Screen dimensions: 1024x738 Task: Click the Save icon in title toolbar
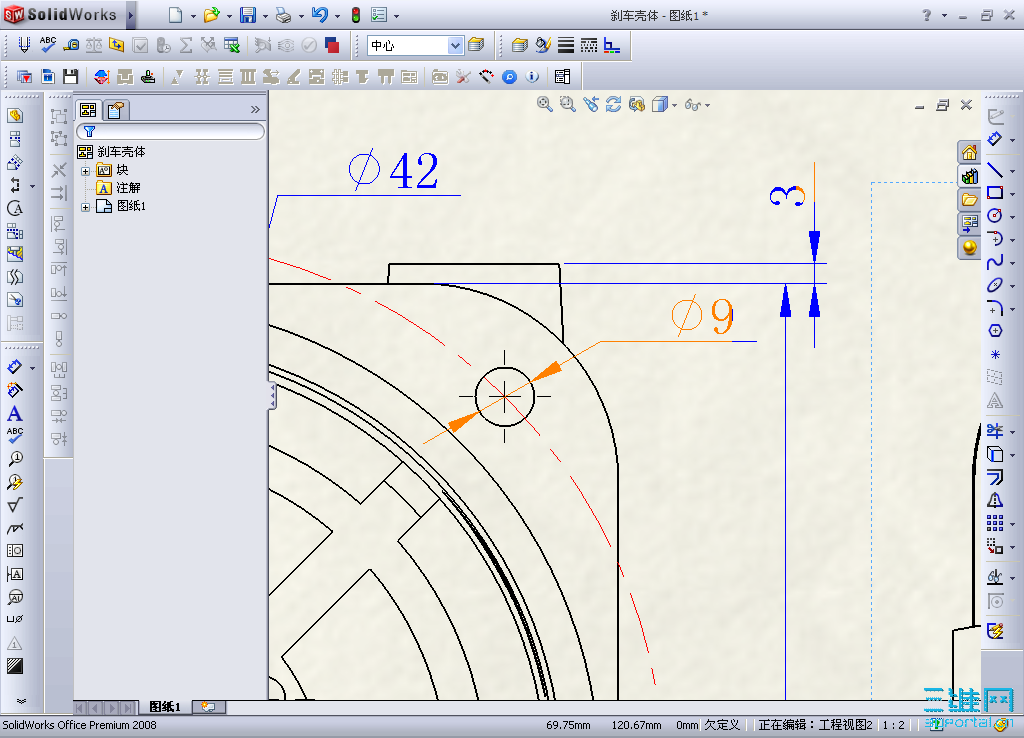tap(247, 15)
